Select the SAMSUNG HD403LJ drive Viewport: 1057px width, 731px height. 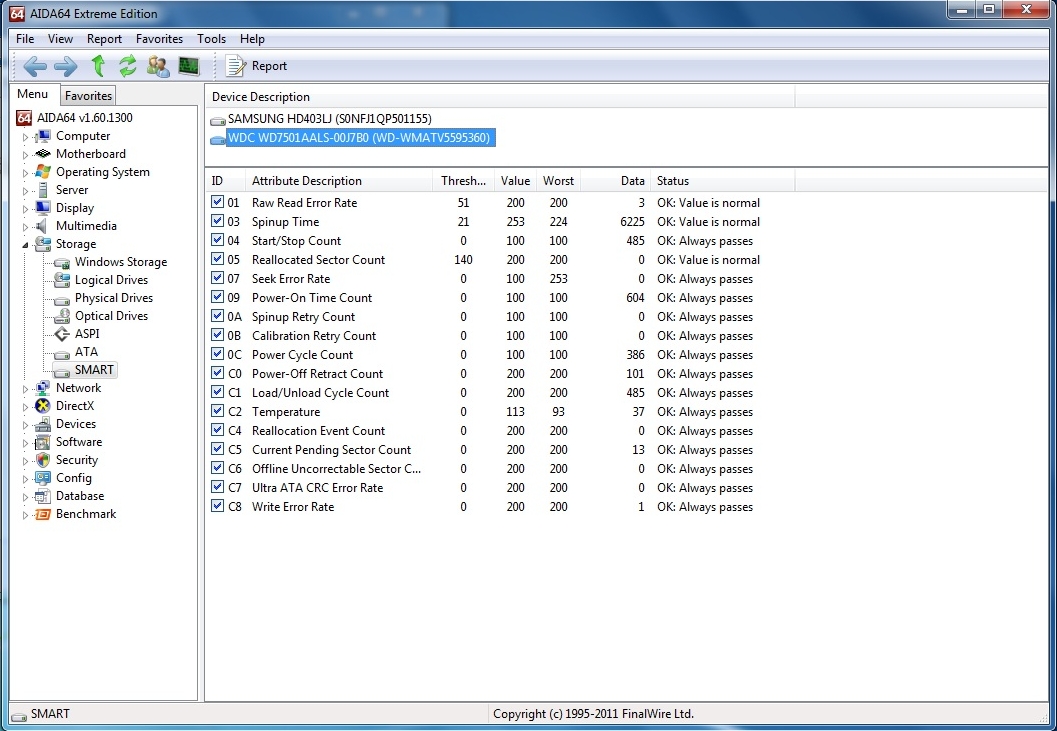(330, 119)
